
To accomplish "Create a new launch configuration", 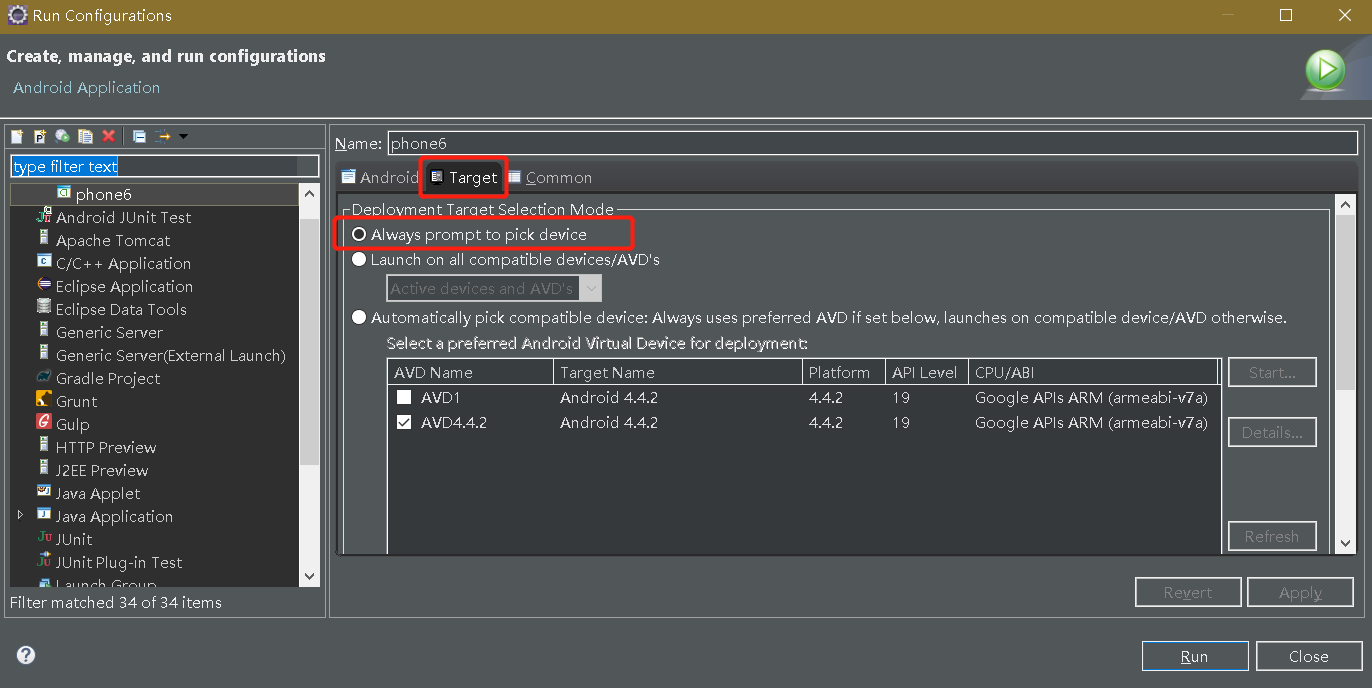I will tap(17, 136).
